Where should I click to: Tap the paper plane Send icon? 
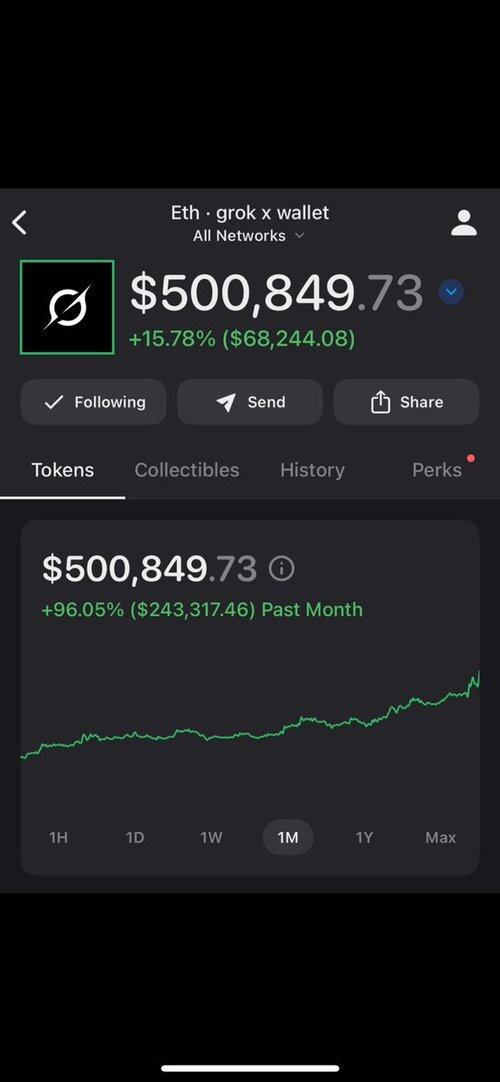tap(226, 402)
